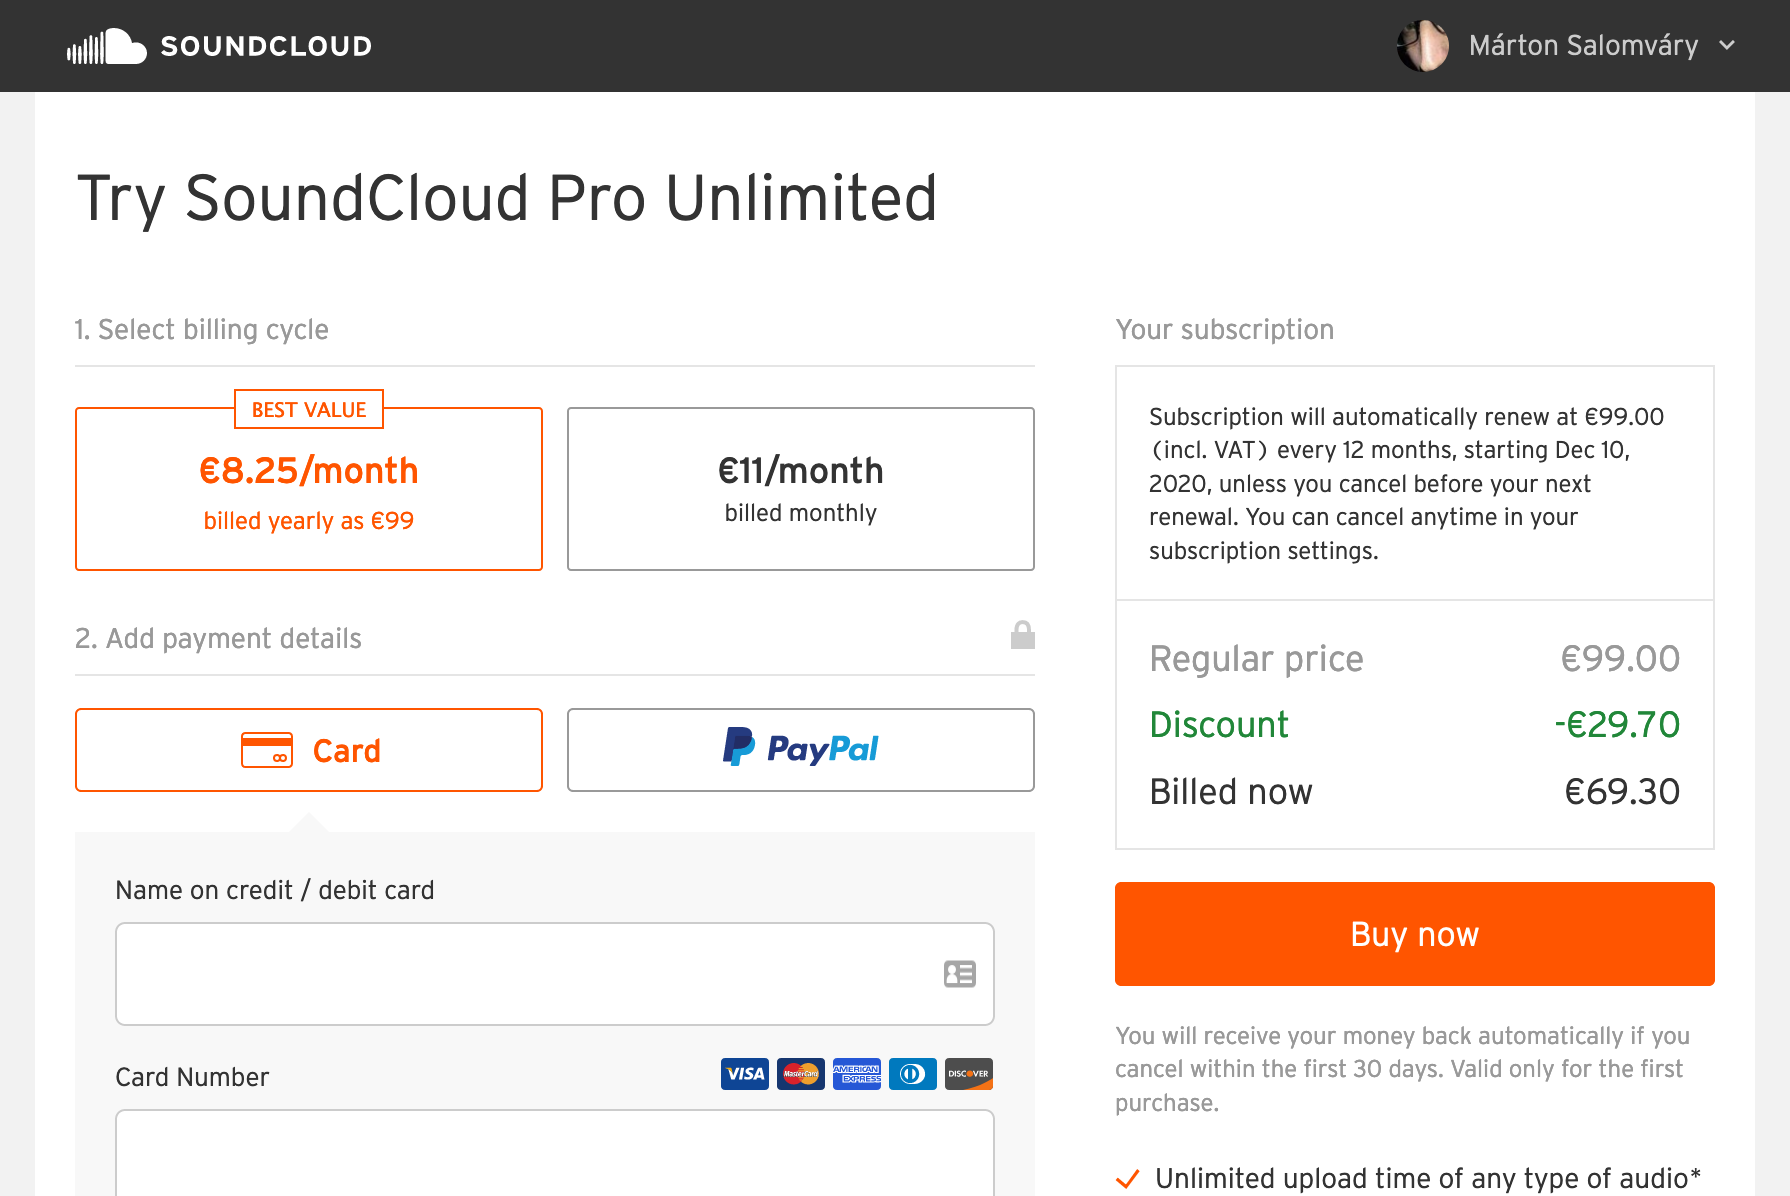Select the credit card icon on Card option

[x=266, y=749]
